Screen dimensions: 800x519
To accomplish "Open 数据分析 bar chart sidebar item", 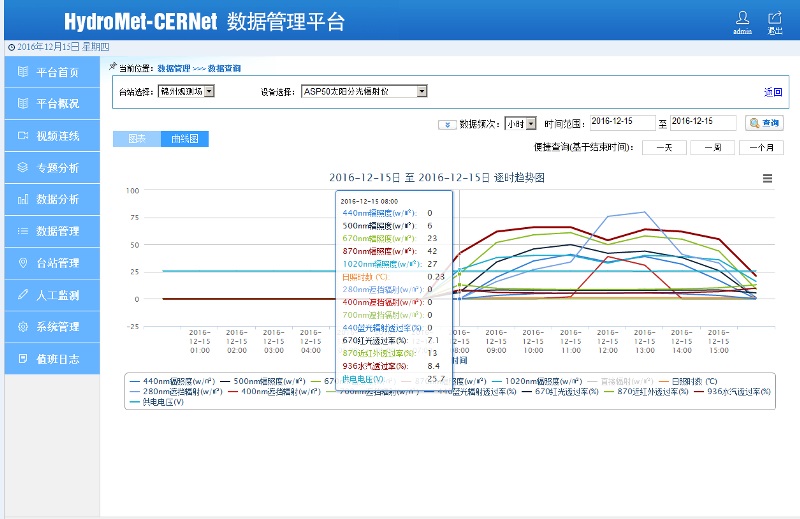I will [52, 199].
